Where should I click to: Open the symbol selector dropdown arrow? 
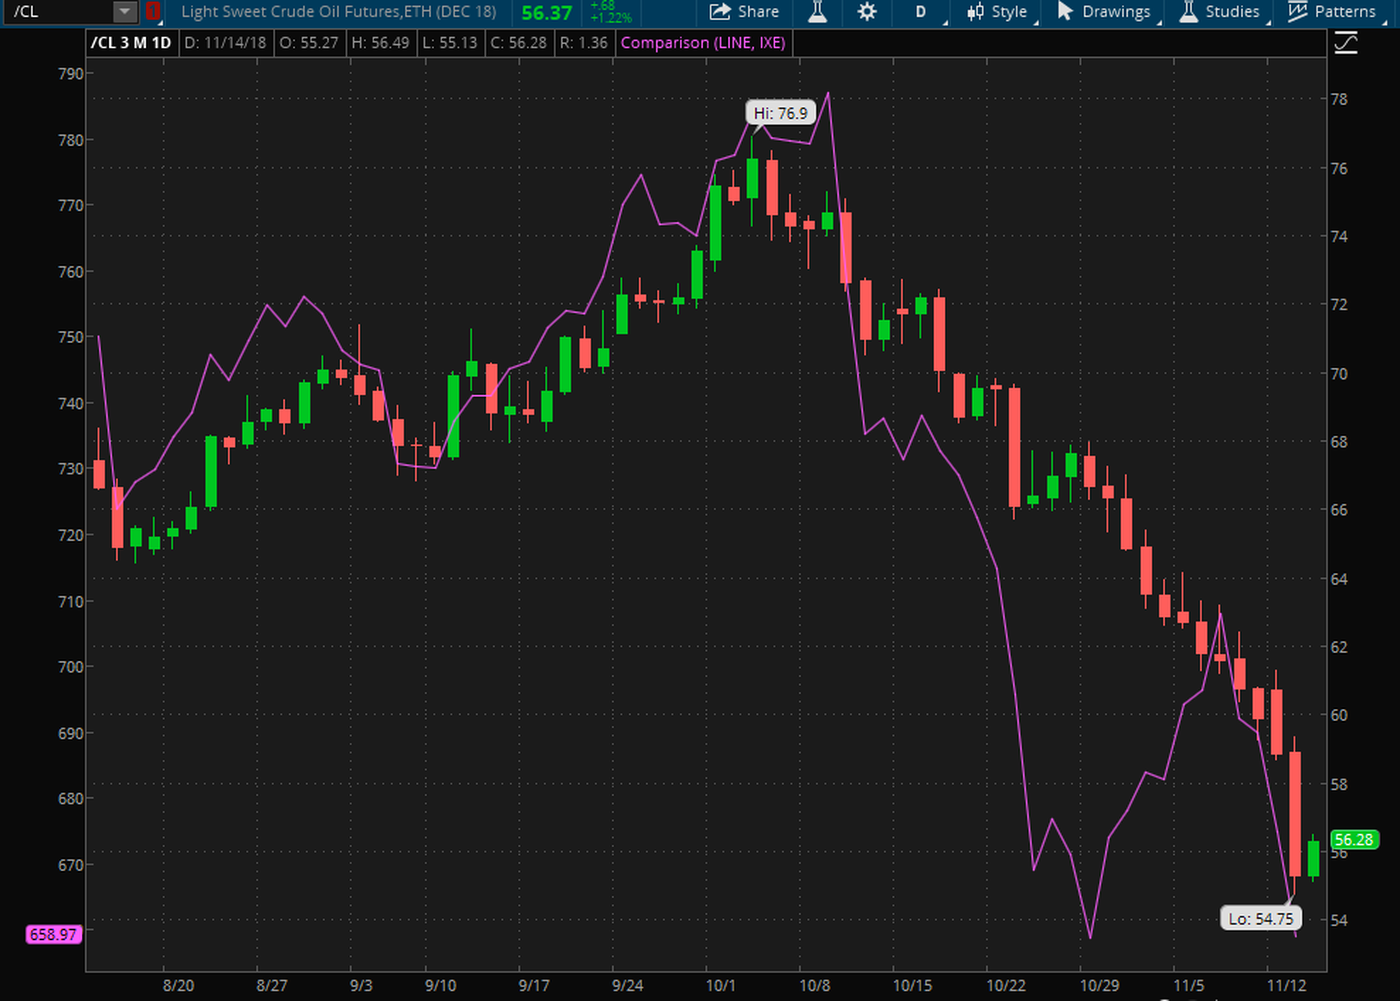pos(124,12)
